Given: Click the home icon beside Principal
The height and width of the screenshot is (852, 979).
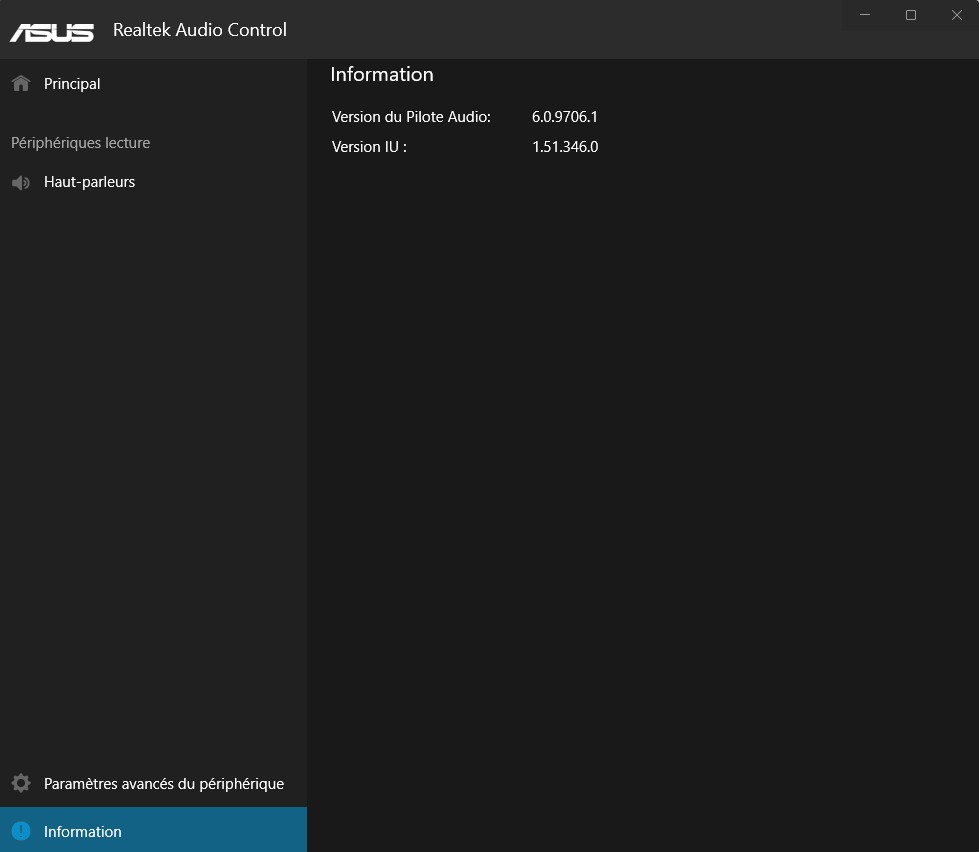Looking at the screenshot, I should click(20, 84).
